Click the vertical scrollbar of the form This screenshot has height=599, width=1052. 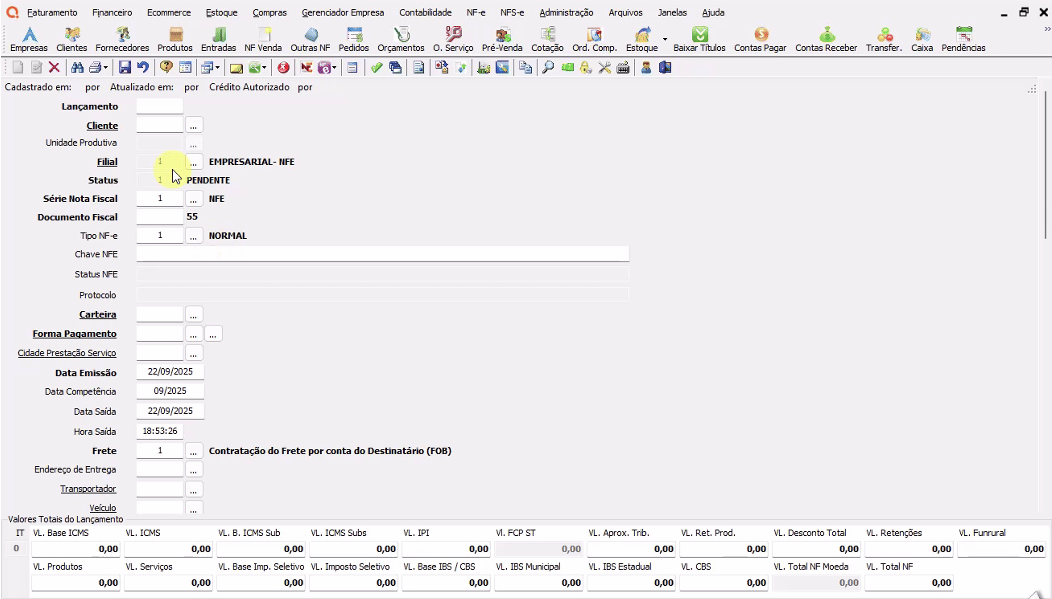1046,170
